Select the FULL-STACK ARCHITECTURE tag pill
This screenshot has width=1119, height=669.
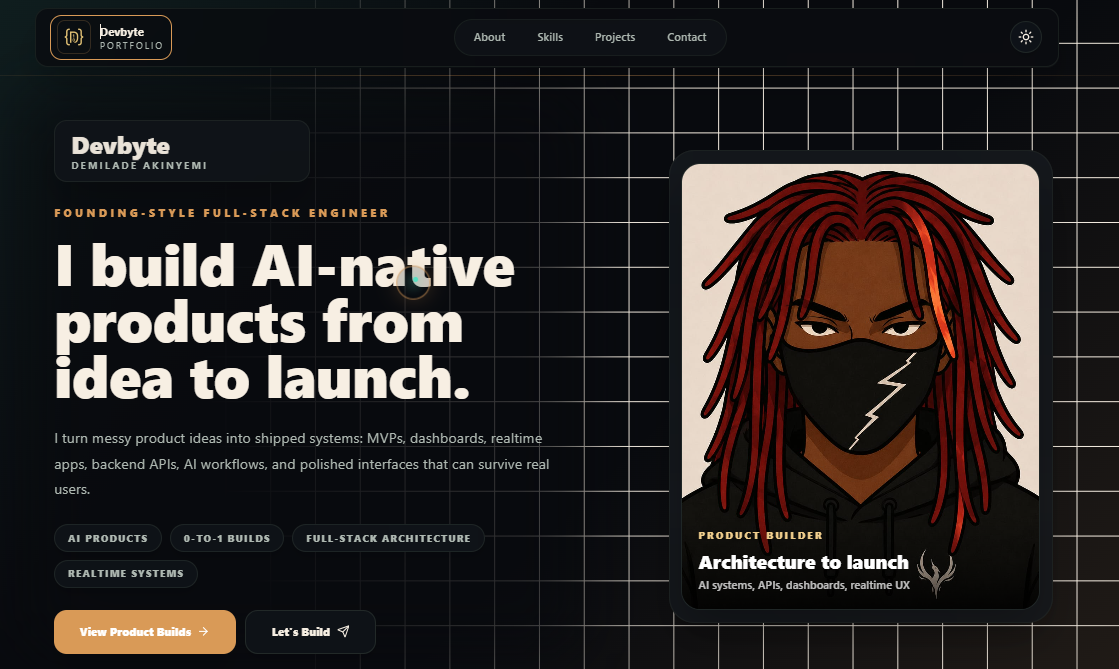(x=388, y=538)
